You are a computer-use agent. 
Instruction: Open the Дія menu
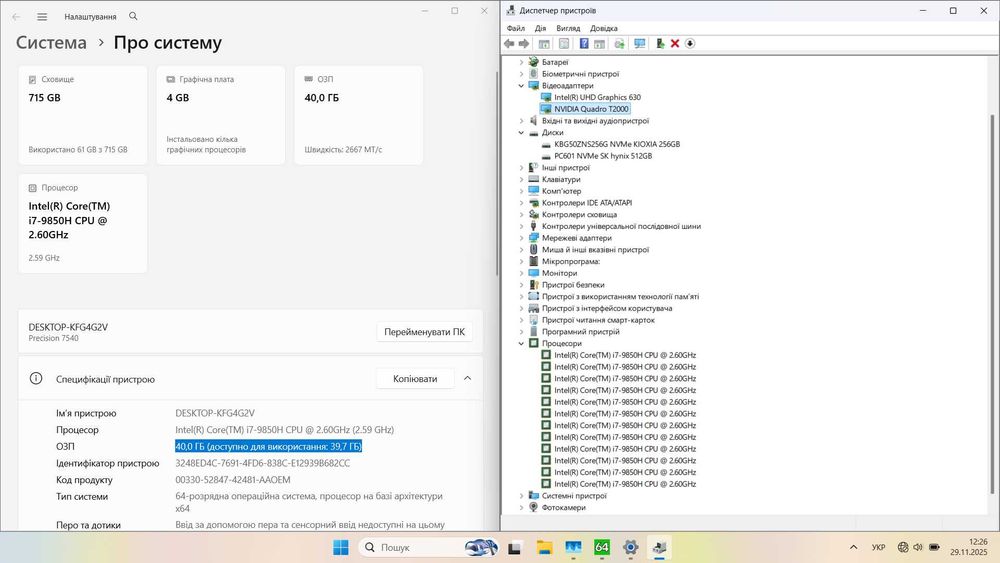pos(540,28)
